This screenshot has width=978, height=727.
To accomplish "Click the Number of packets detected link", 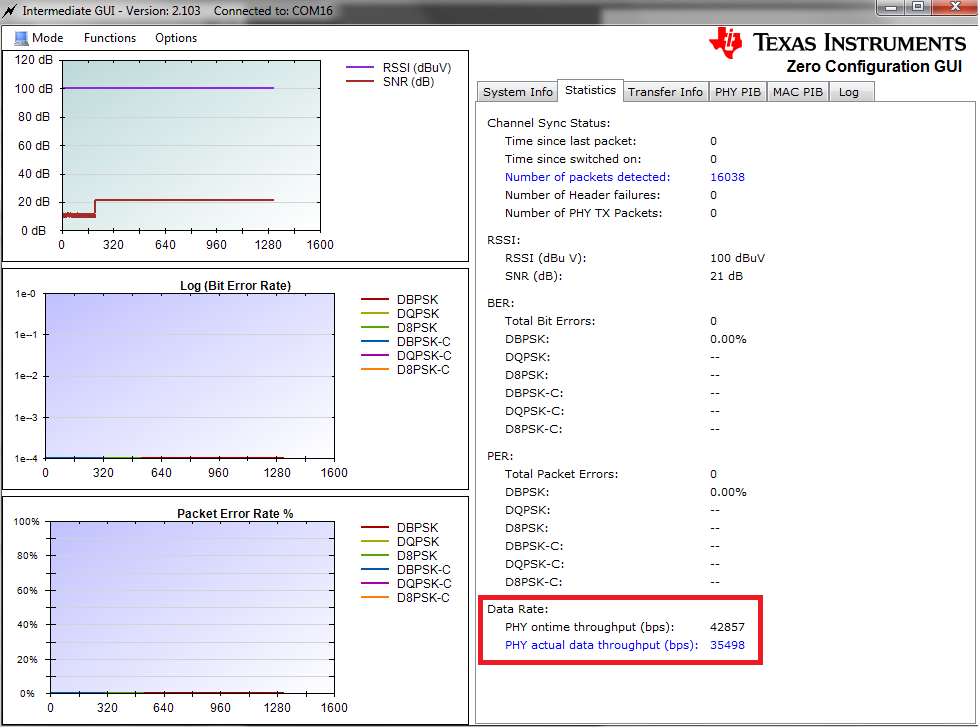I will [587, 177].
